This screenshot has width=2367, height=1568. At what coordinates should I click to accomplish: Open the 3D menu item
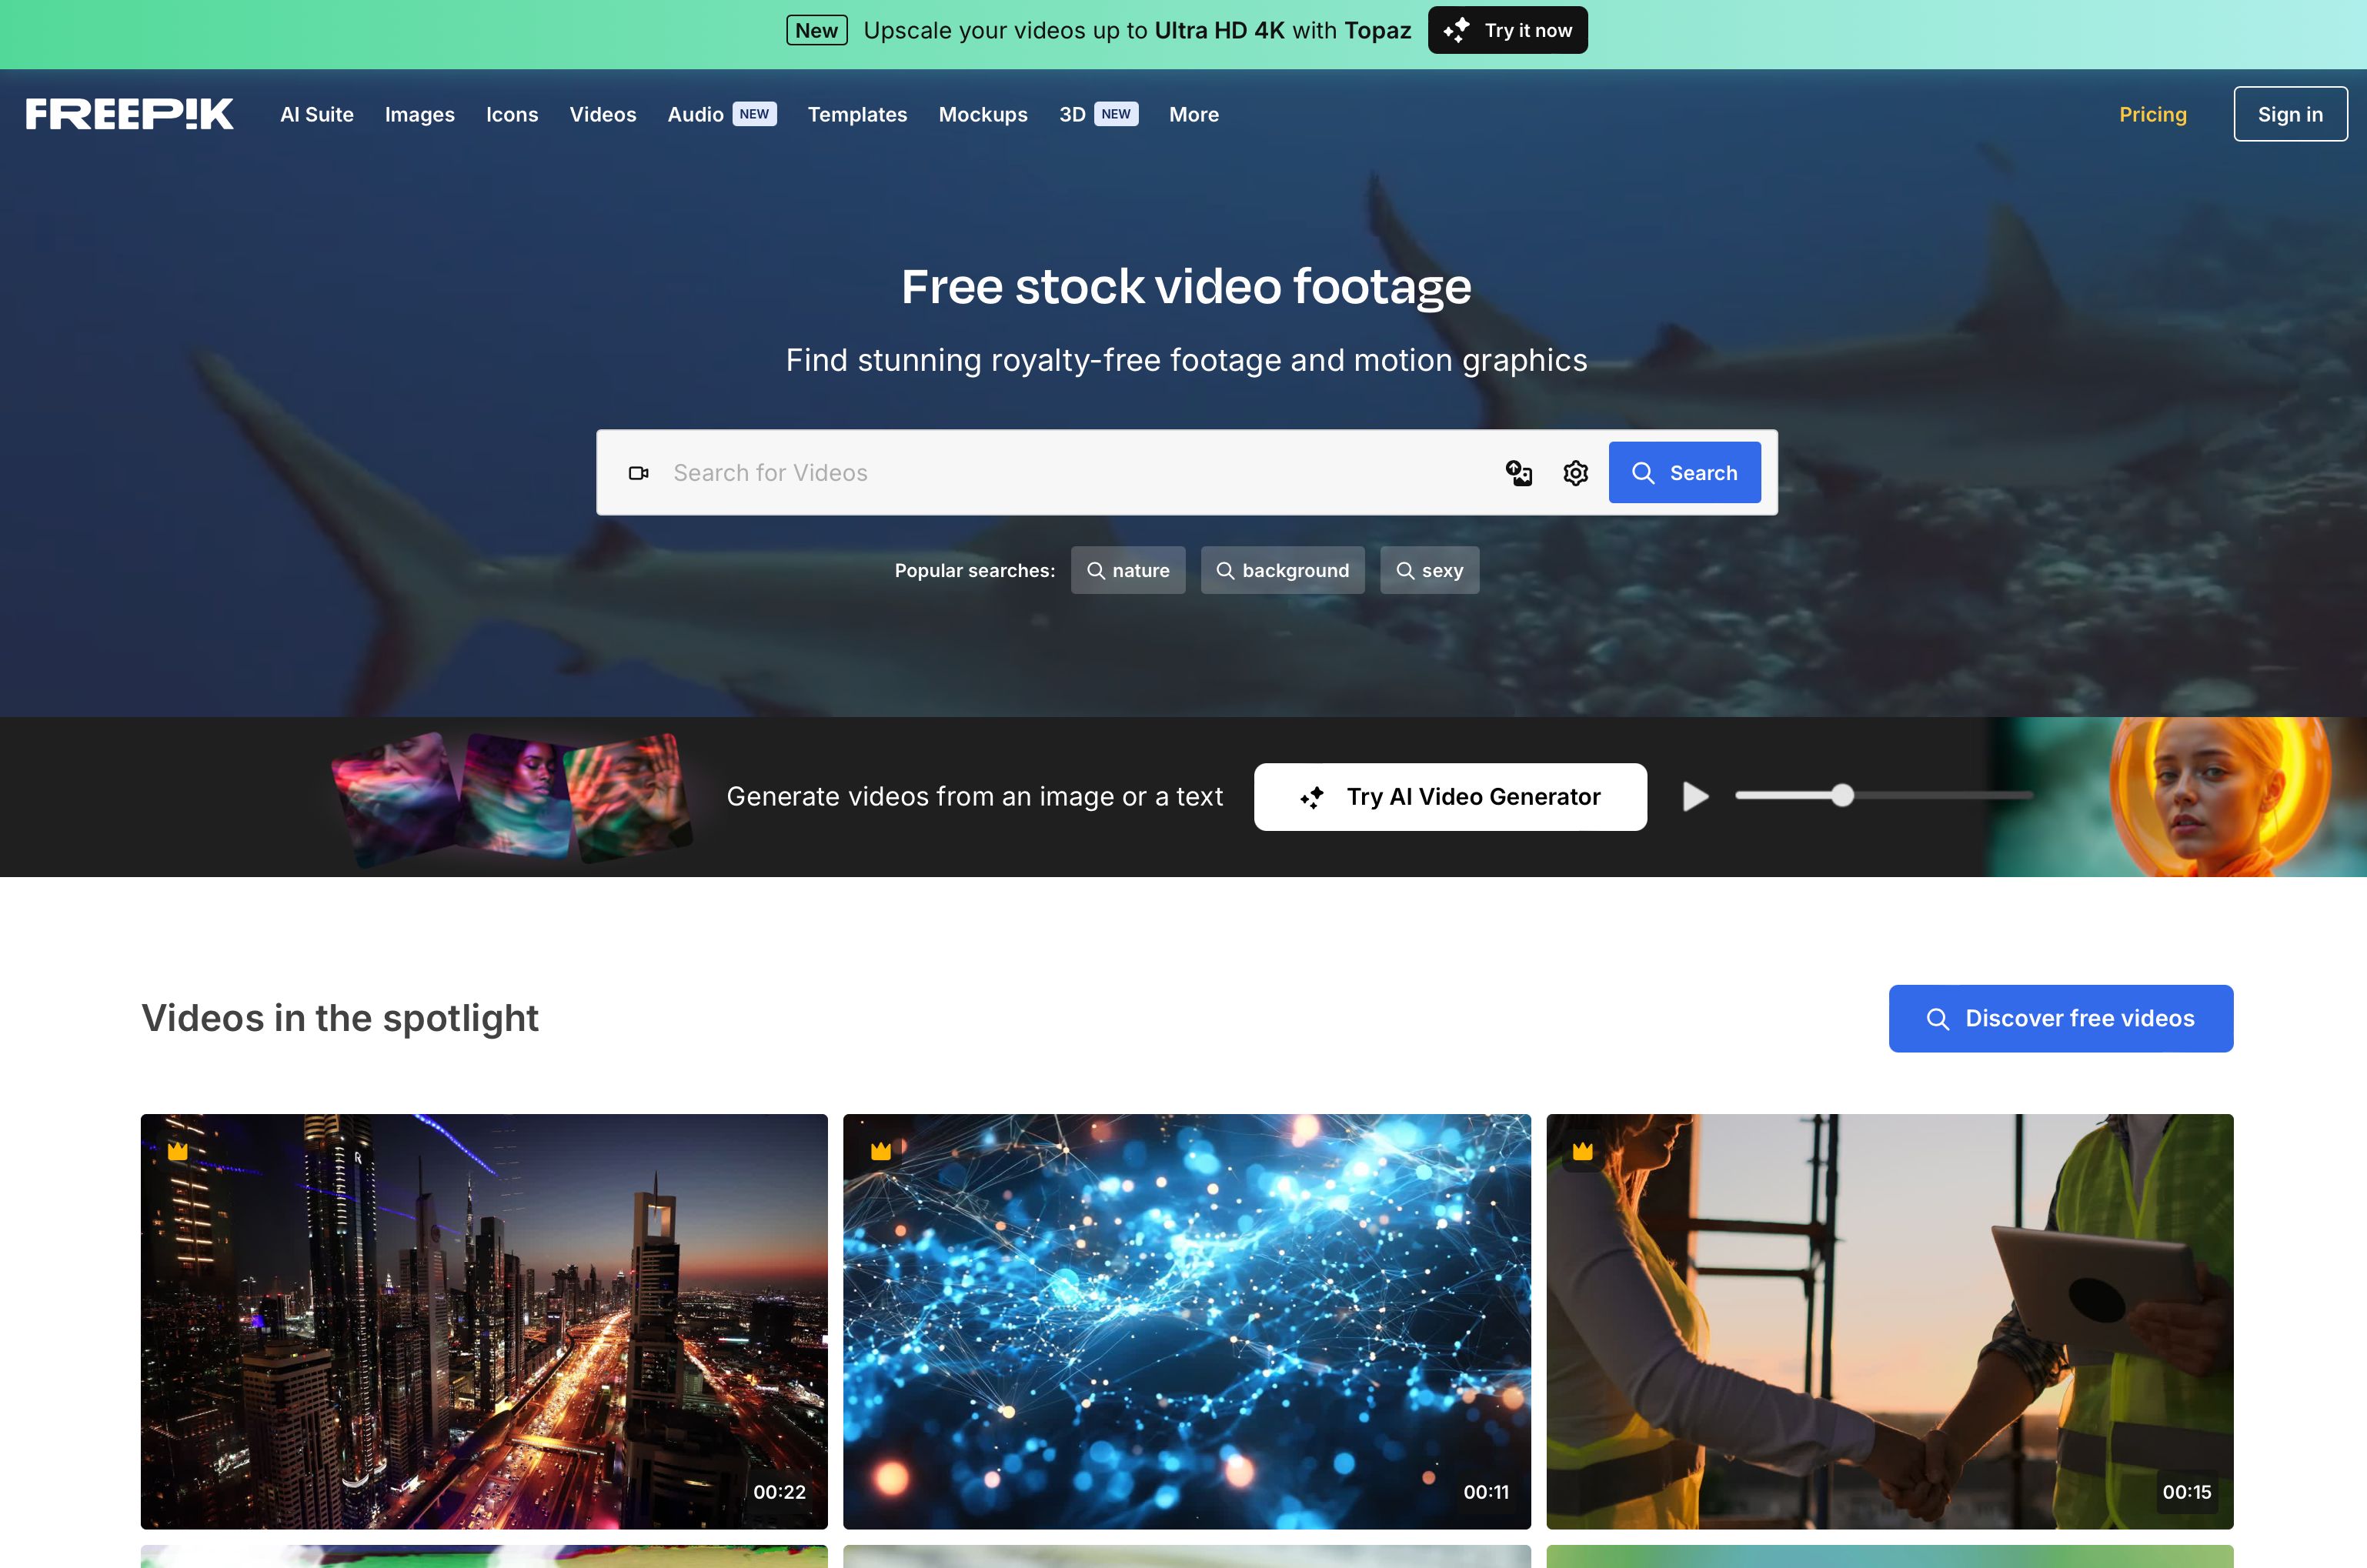tap(1072, 114)
